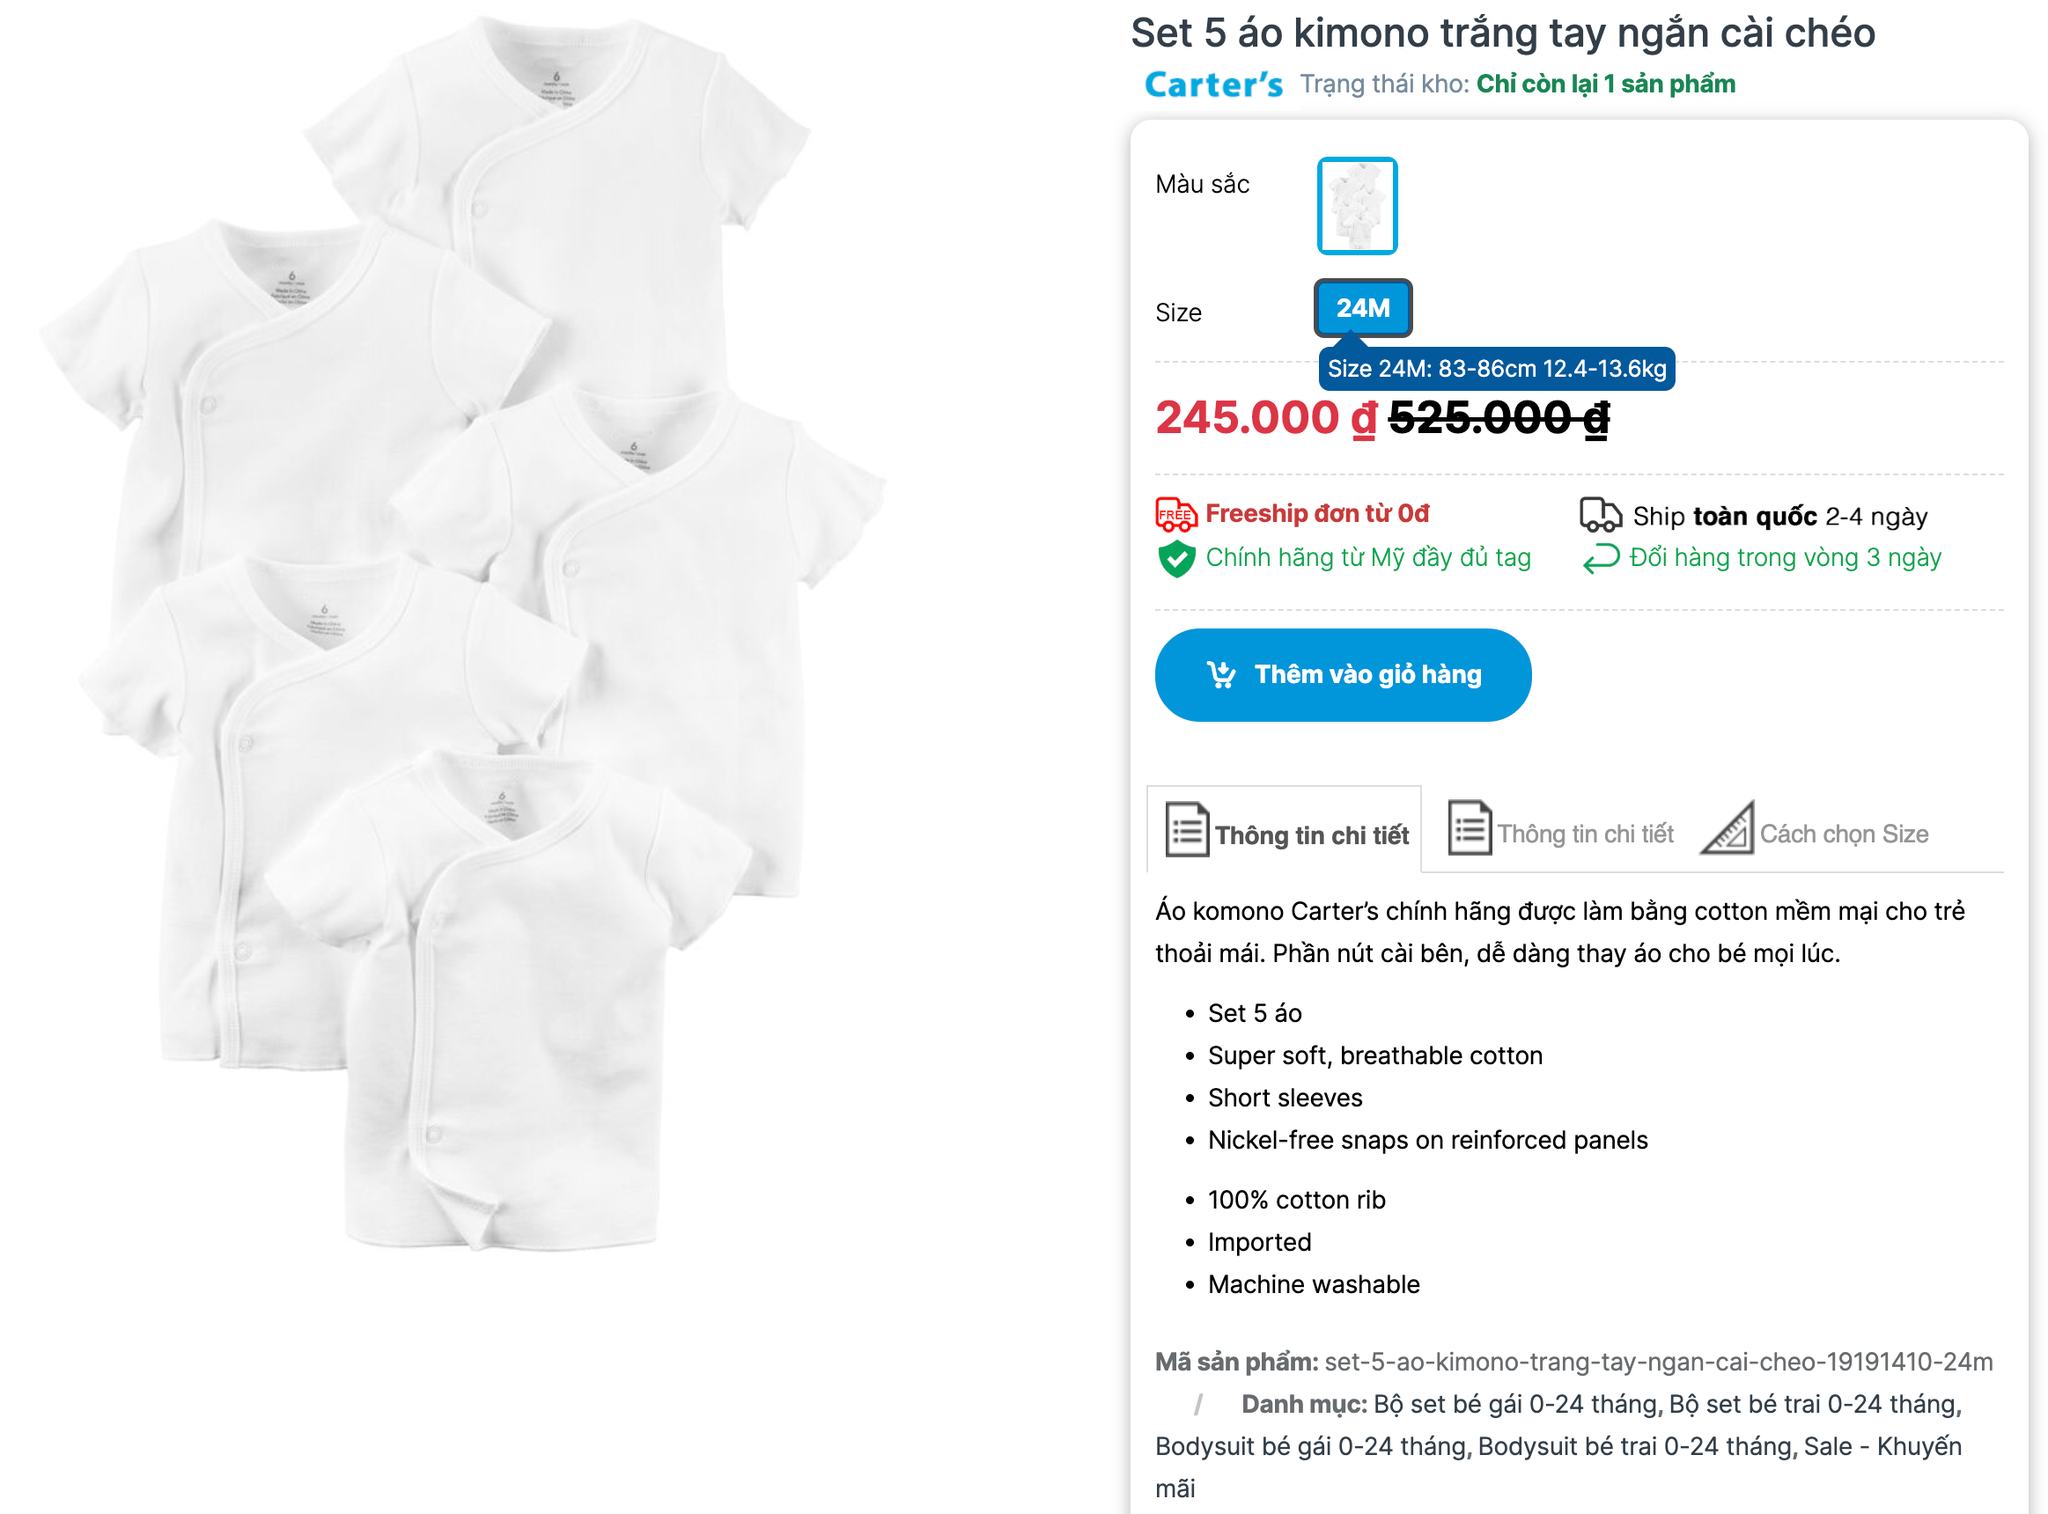The width and height of the screenshot is (2048, 1514).
Task: Click the nationwide shipping truck icon
Action: [1600, 515]
